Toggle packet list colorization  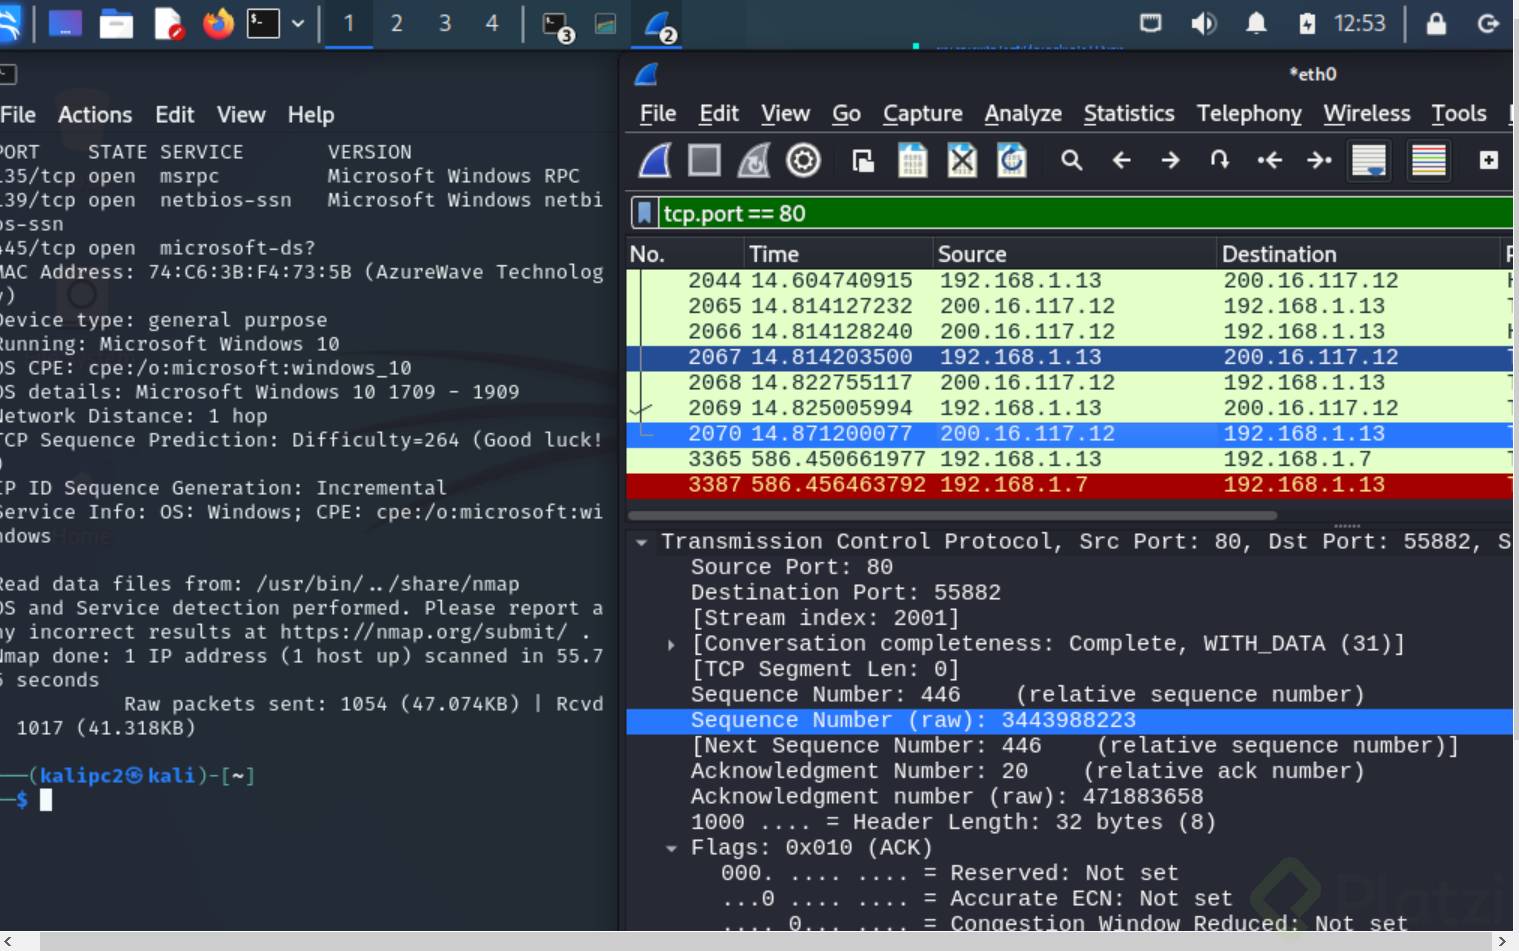click(x=1428, y=160)
